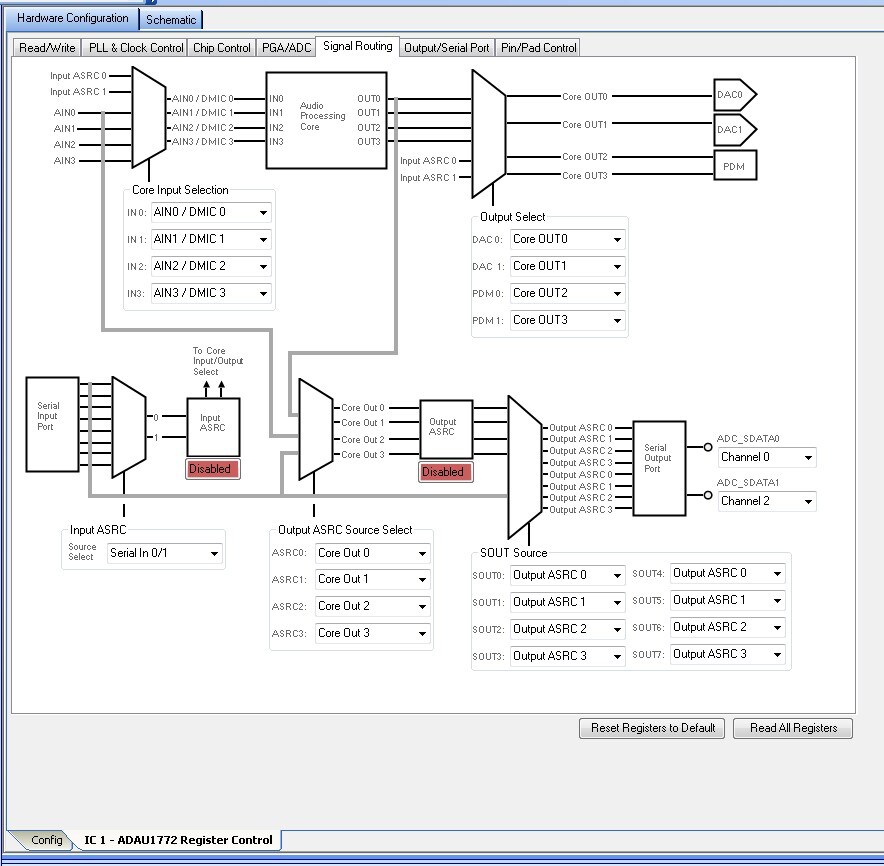Open the SOUT0 source dropdown
Screen dimensions: 884x866
coord(568,576)
